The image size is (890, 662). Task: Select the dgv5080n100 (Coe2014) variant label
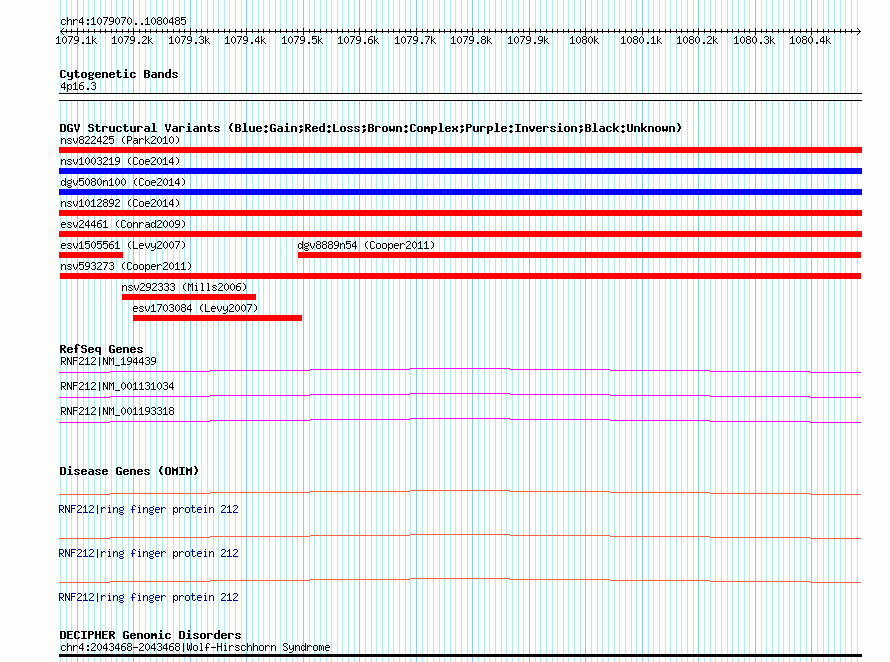(x=123, y=182)
